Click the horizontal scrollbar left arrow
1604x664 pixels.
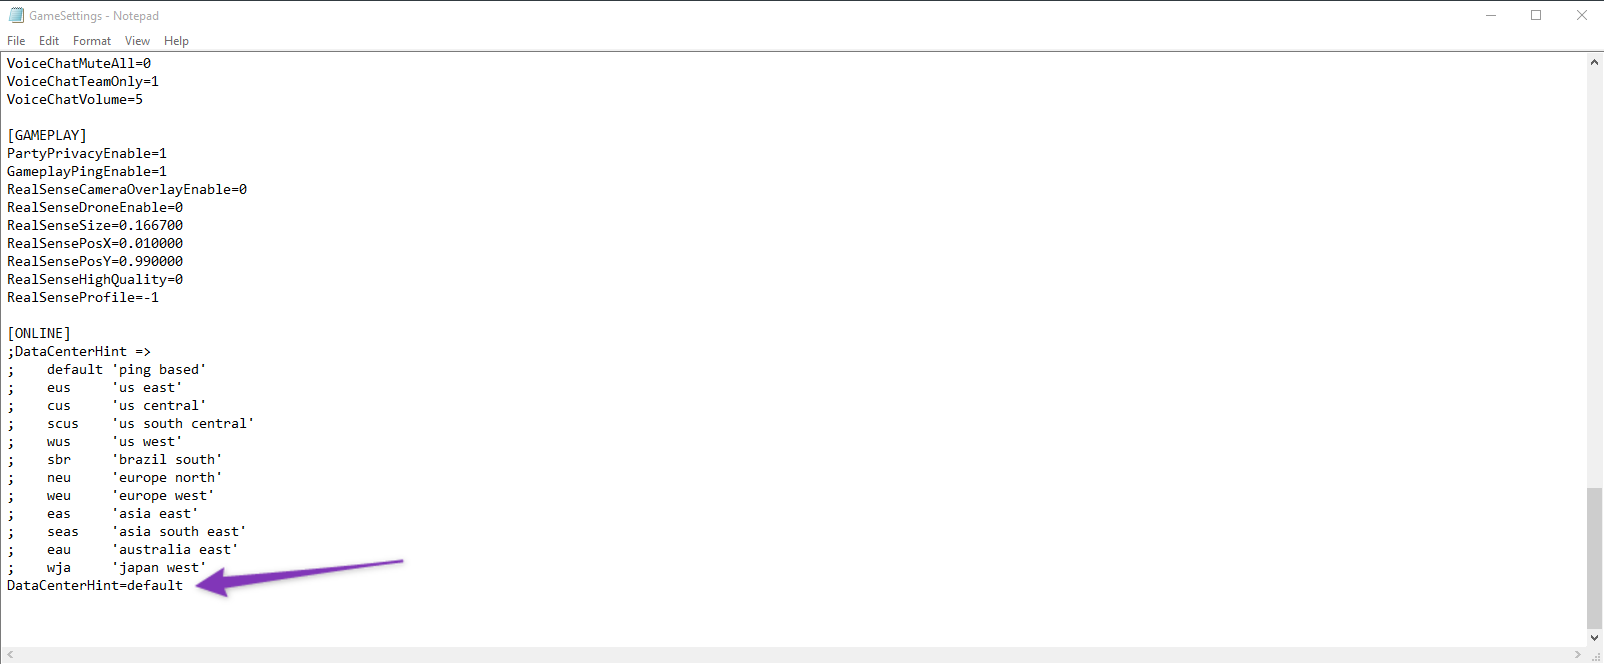tap(10, 655)
